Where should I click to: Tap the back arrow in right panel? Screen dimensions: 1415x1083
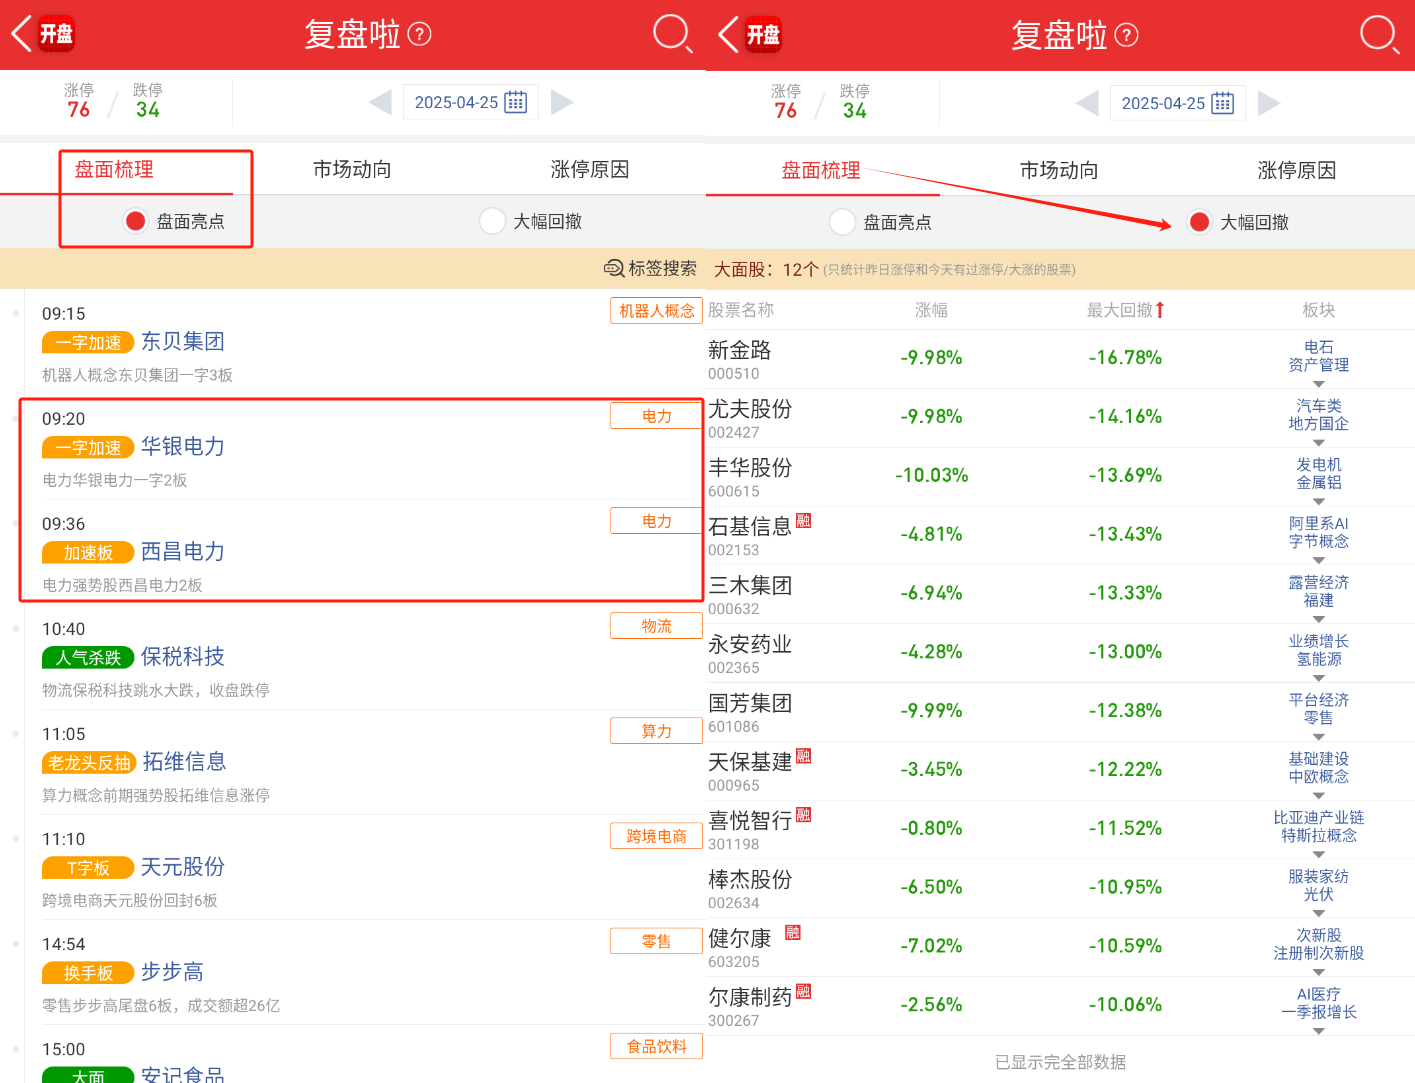click(728, 35)
